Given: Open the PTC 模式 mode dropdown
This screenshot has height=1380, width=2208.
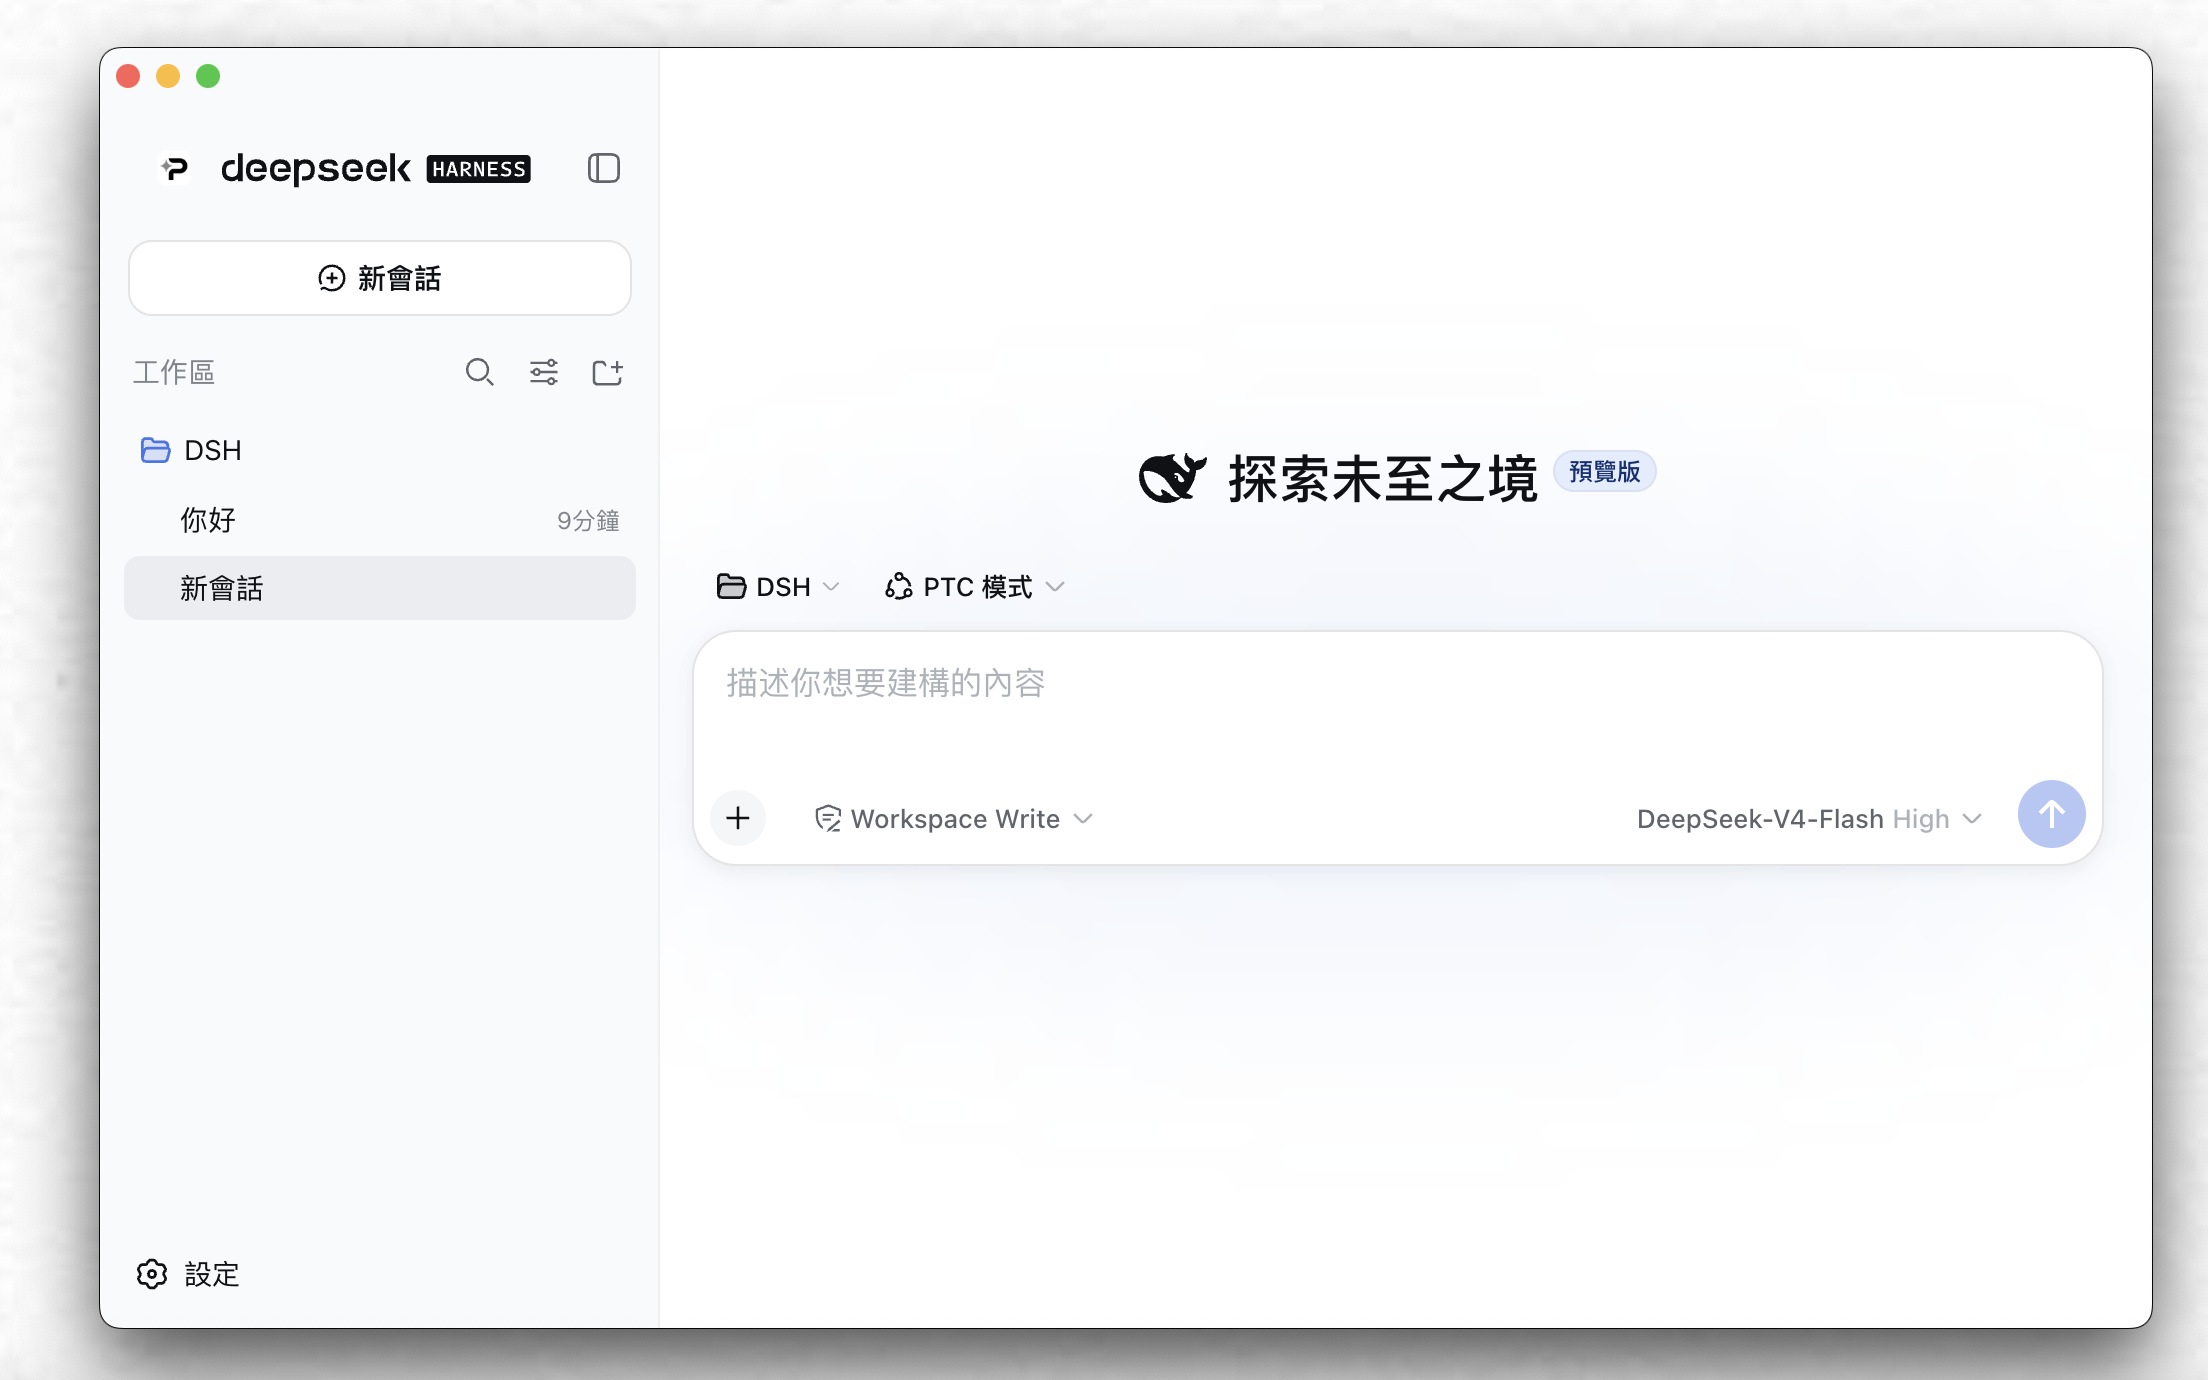Looking at the screenshot, I should pyautogui.click(x=975, y=587).
